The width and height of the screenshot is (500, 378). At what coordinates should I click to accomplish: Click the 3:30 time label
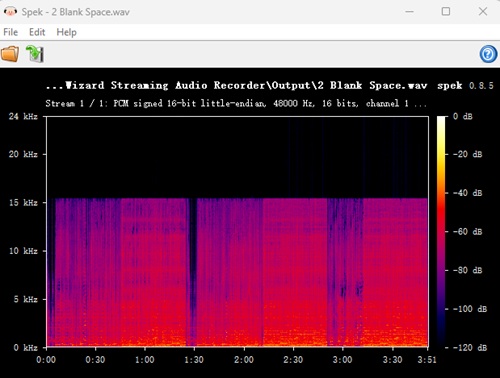pyautogui.click(x=392, y=360)
